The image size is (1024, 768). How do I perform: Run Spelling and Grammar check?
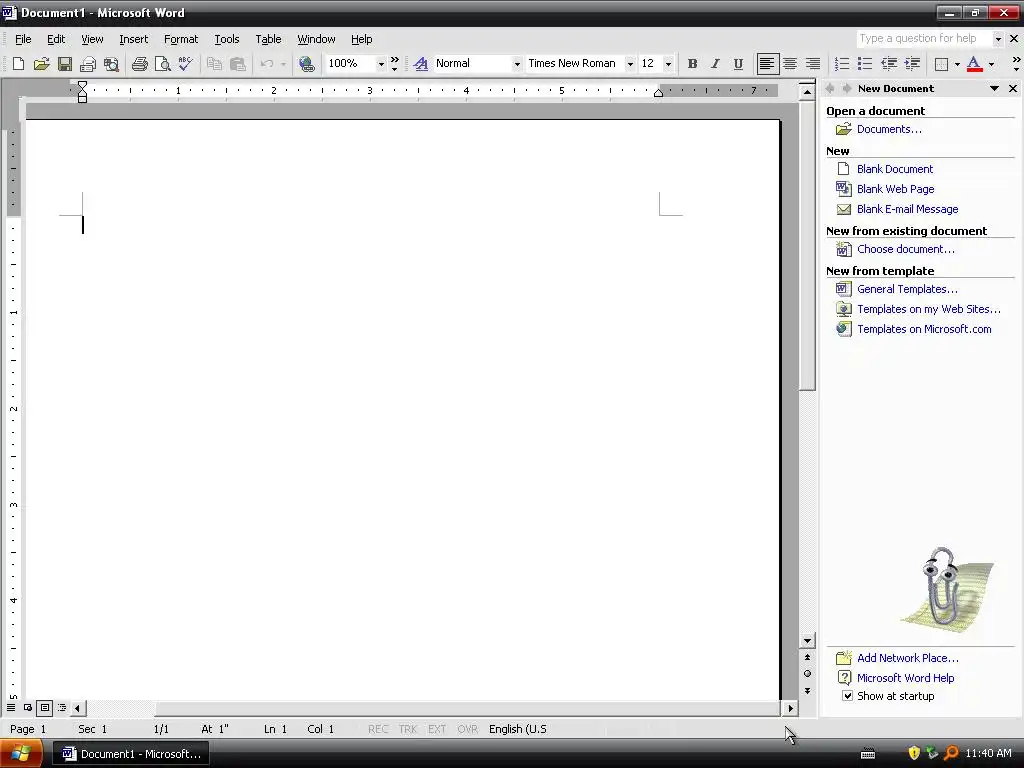tap(185, 64)
